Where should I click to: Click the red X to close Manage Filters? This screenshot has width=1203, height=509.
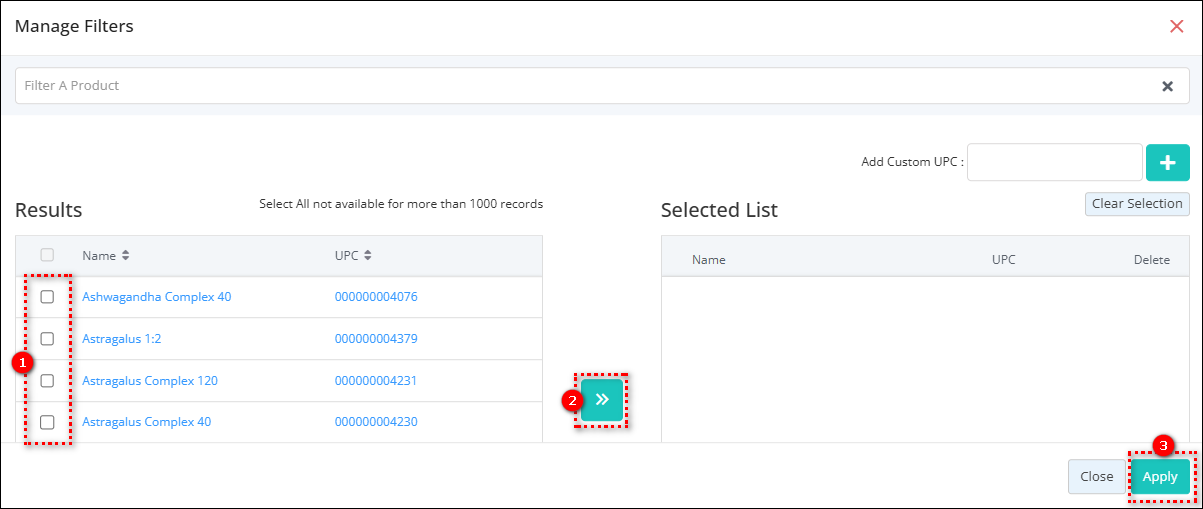pyautogui.click(x=1176, y=26)
